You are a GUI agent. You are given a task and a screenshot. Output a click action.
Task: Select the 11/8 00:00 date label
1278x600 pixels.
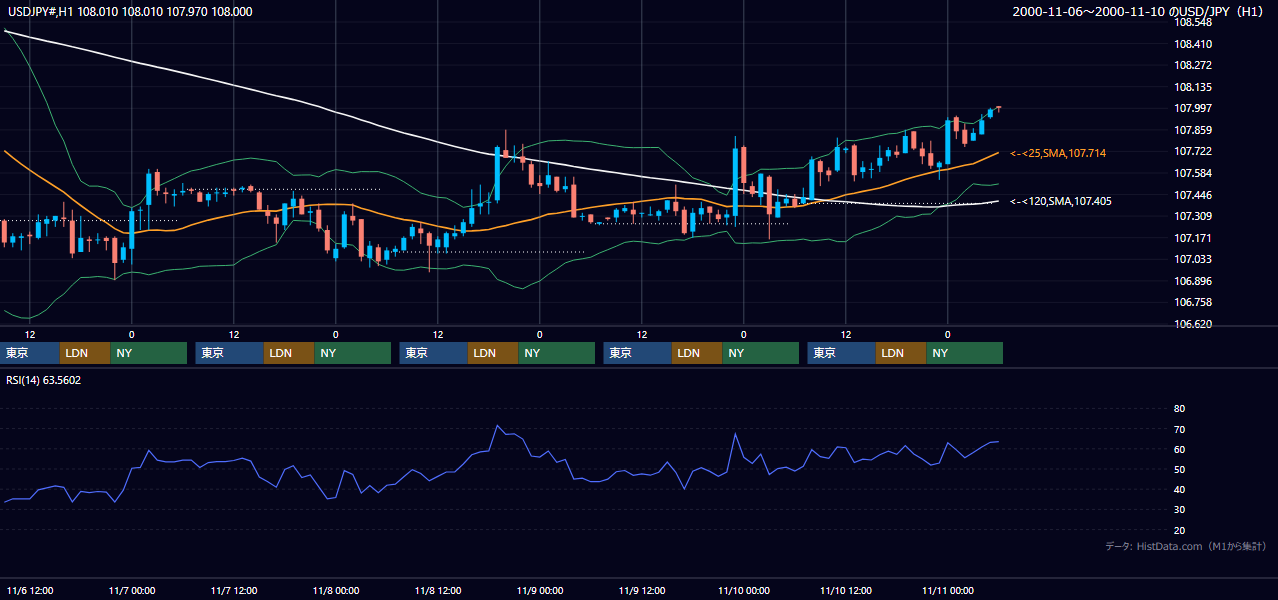point(335,591)
